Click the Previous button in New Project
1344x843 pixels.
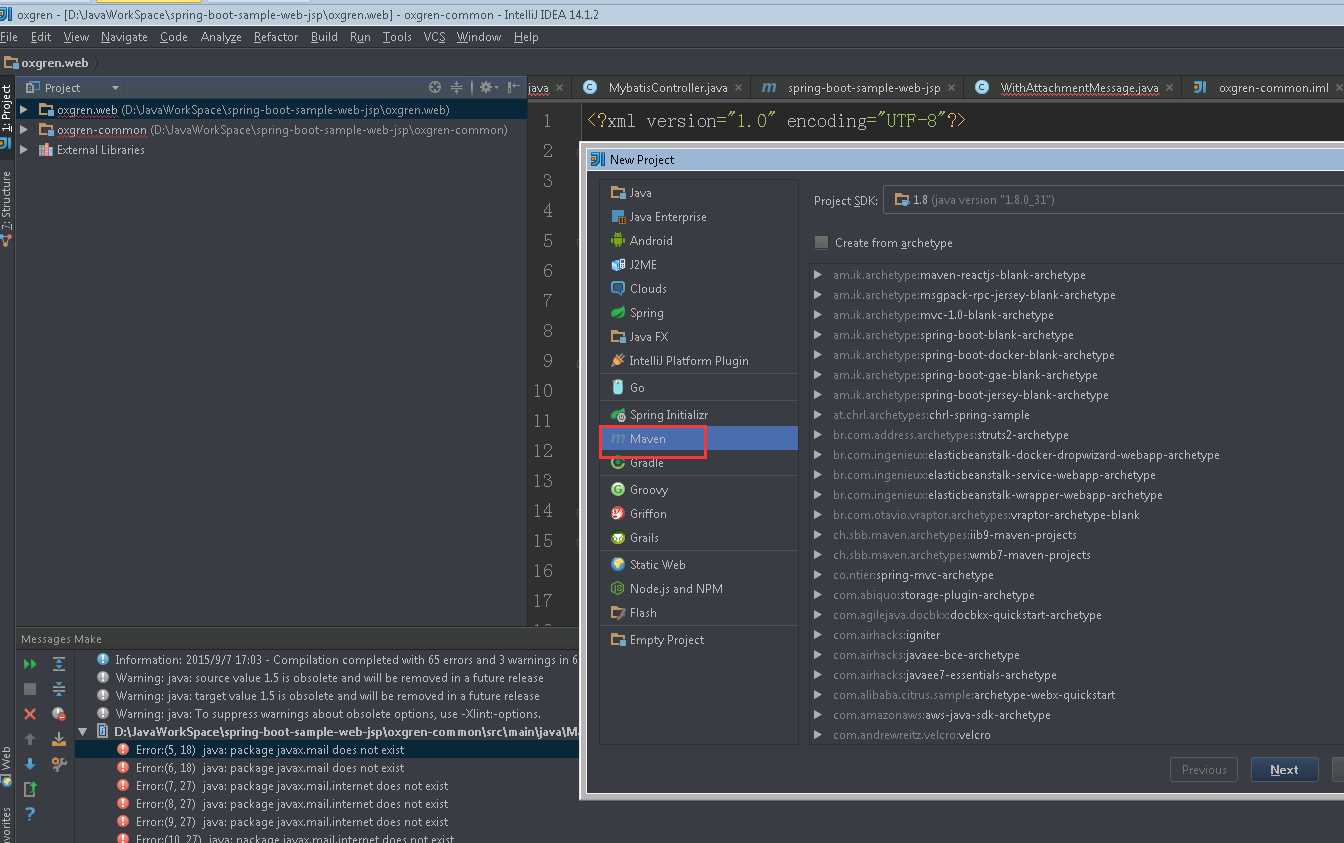click(1204, 770)
